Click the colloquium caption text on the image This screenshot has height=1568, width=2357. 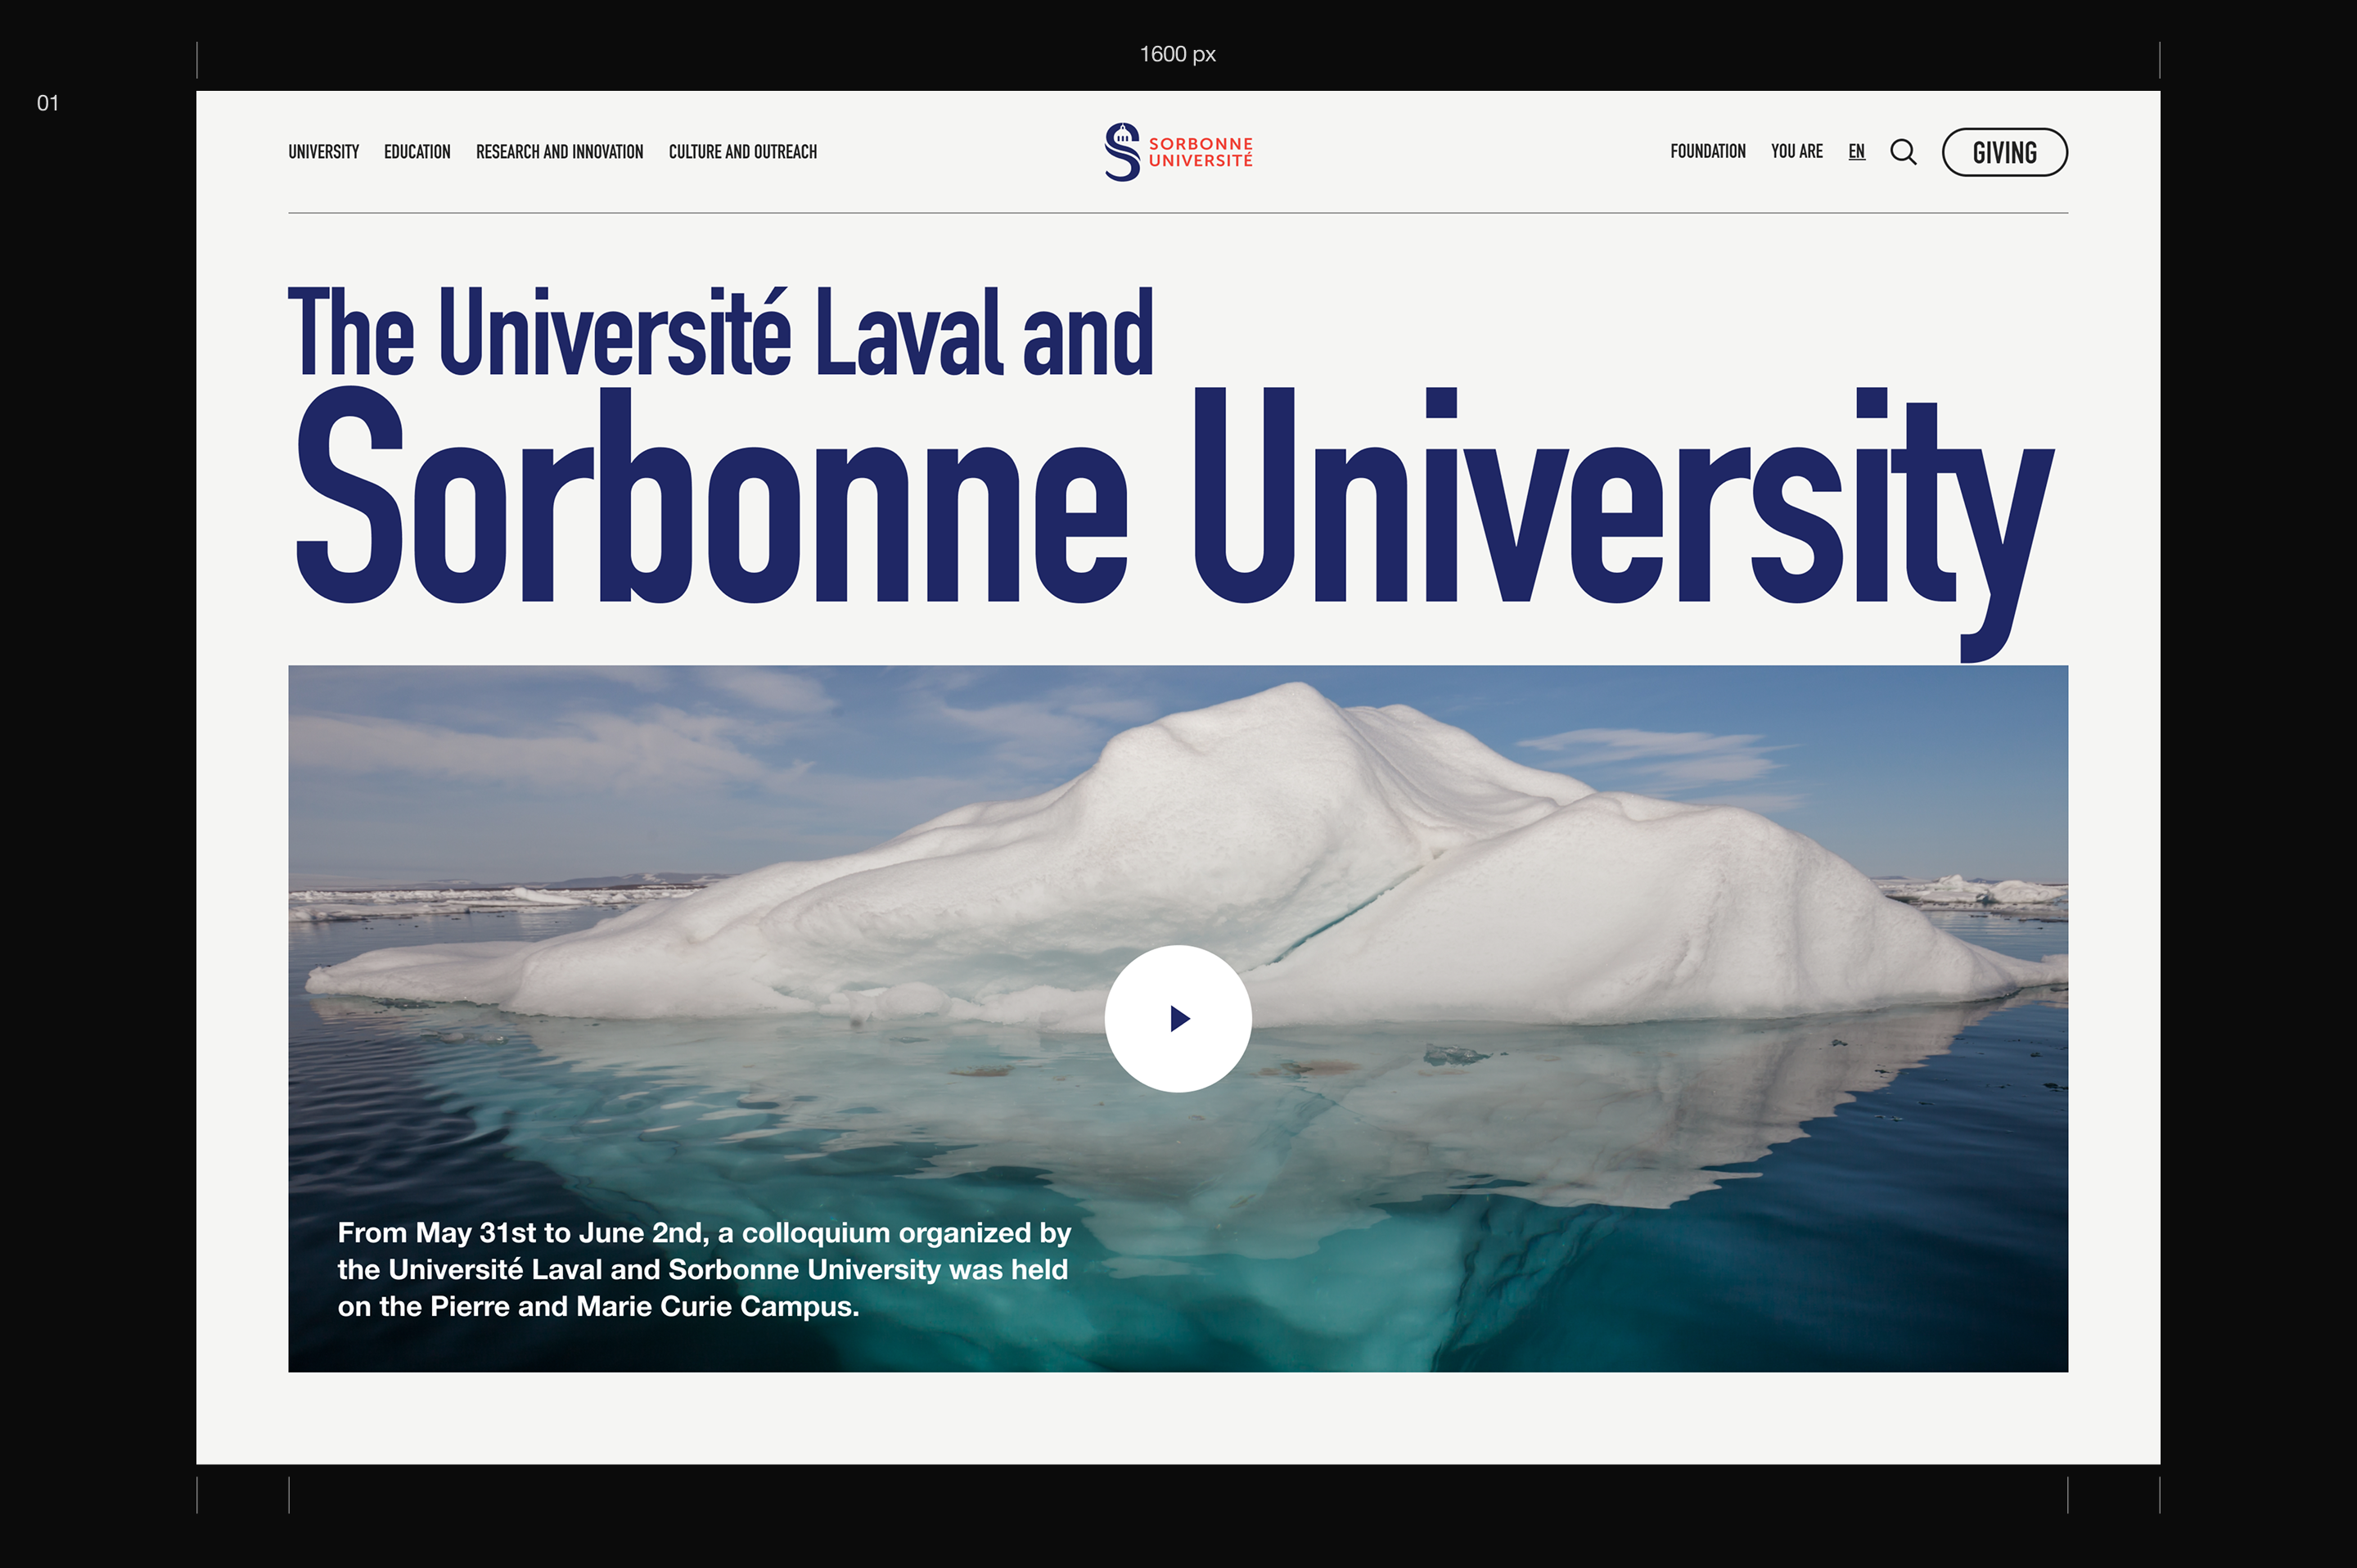(x=703, y=1269)
